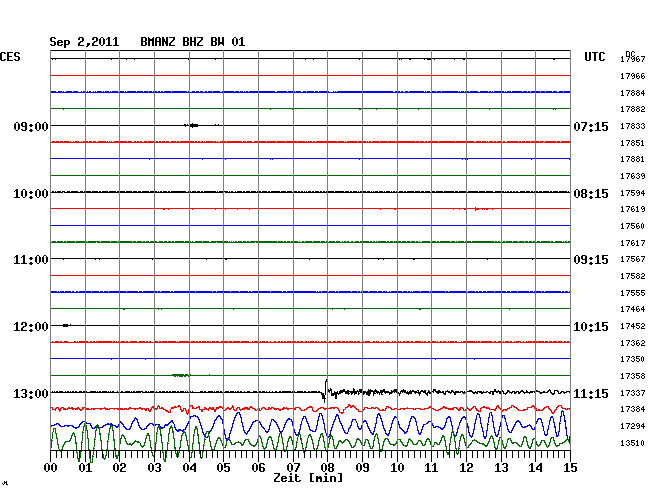Click the 'Zeit [min]' axis title
The image size is (650, 494).
pyautogui.click(x=308, y=478)
